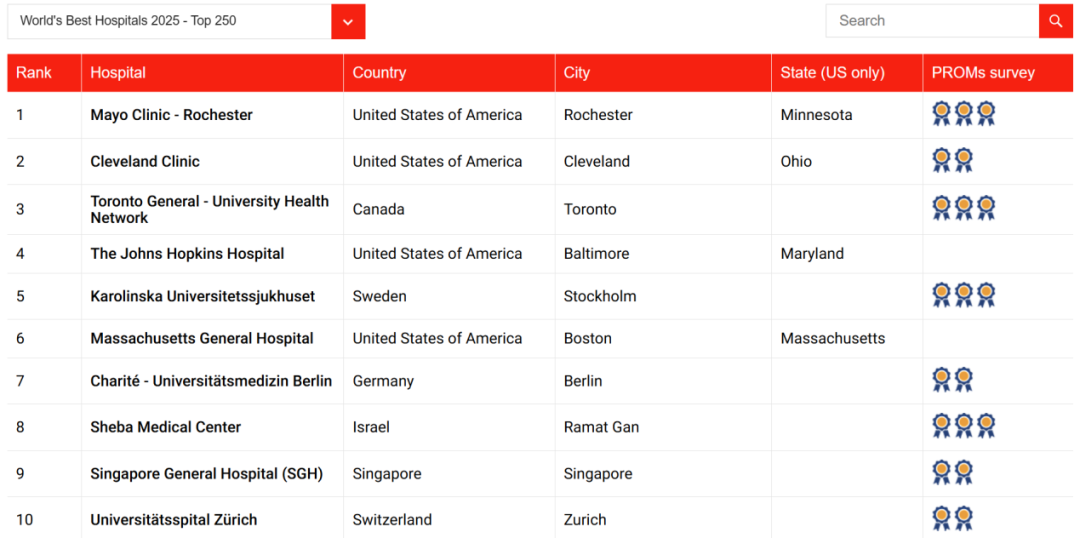Click the PROMs survey column header
Image resolution: width=1080 pixels, height=538 pixels.
(983, 73)
